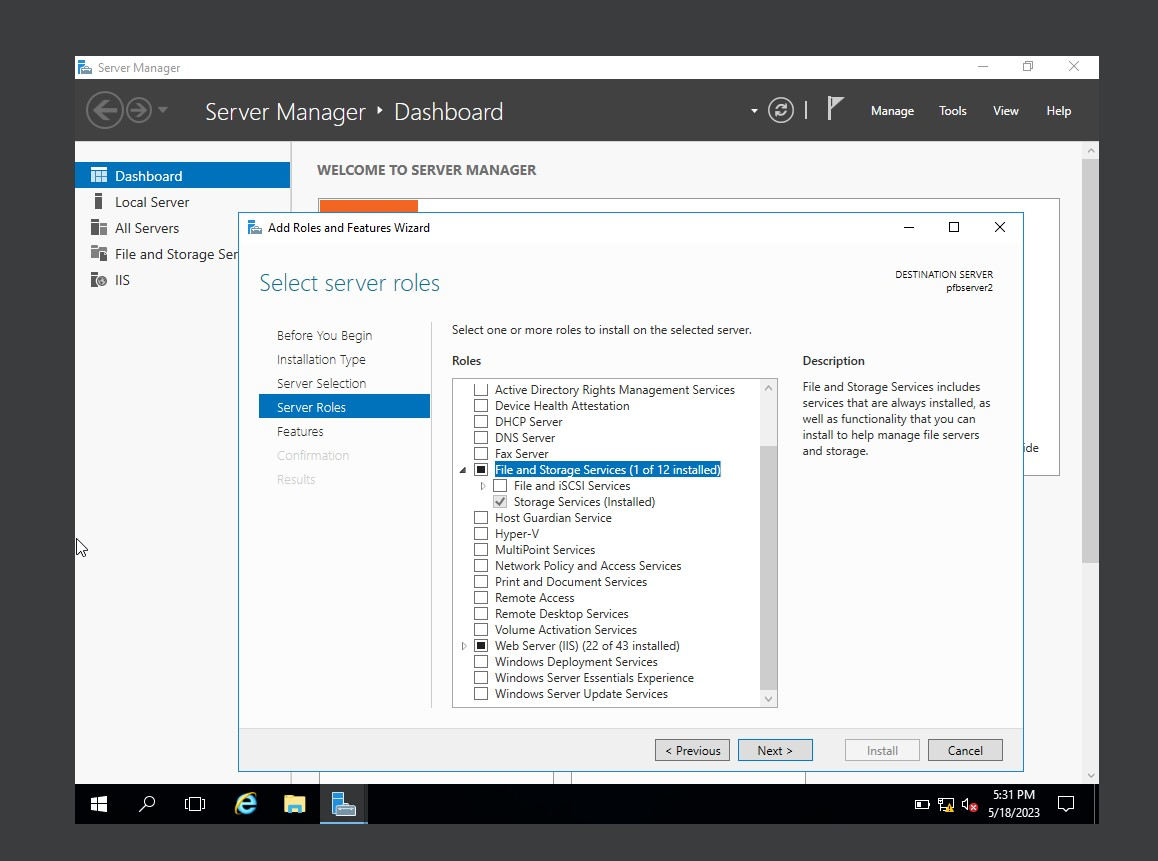Expand the Web Server (IIS) node
Image resolution: width=1158 pixels, height=861 pixels.
[463, 645]
